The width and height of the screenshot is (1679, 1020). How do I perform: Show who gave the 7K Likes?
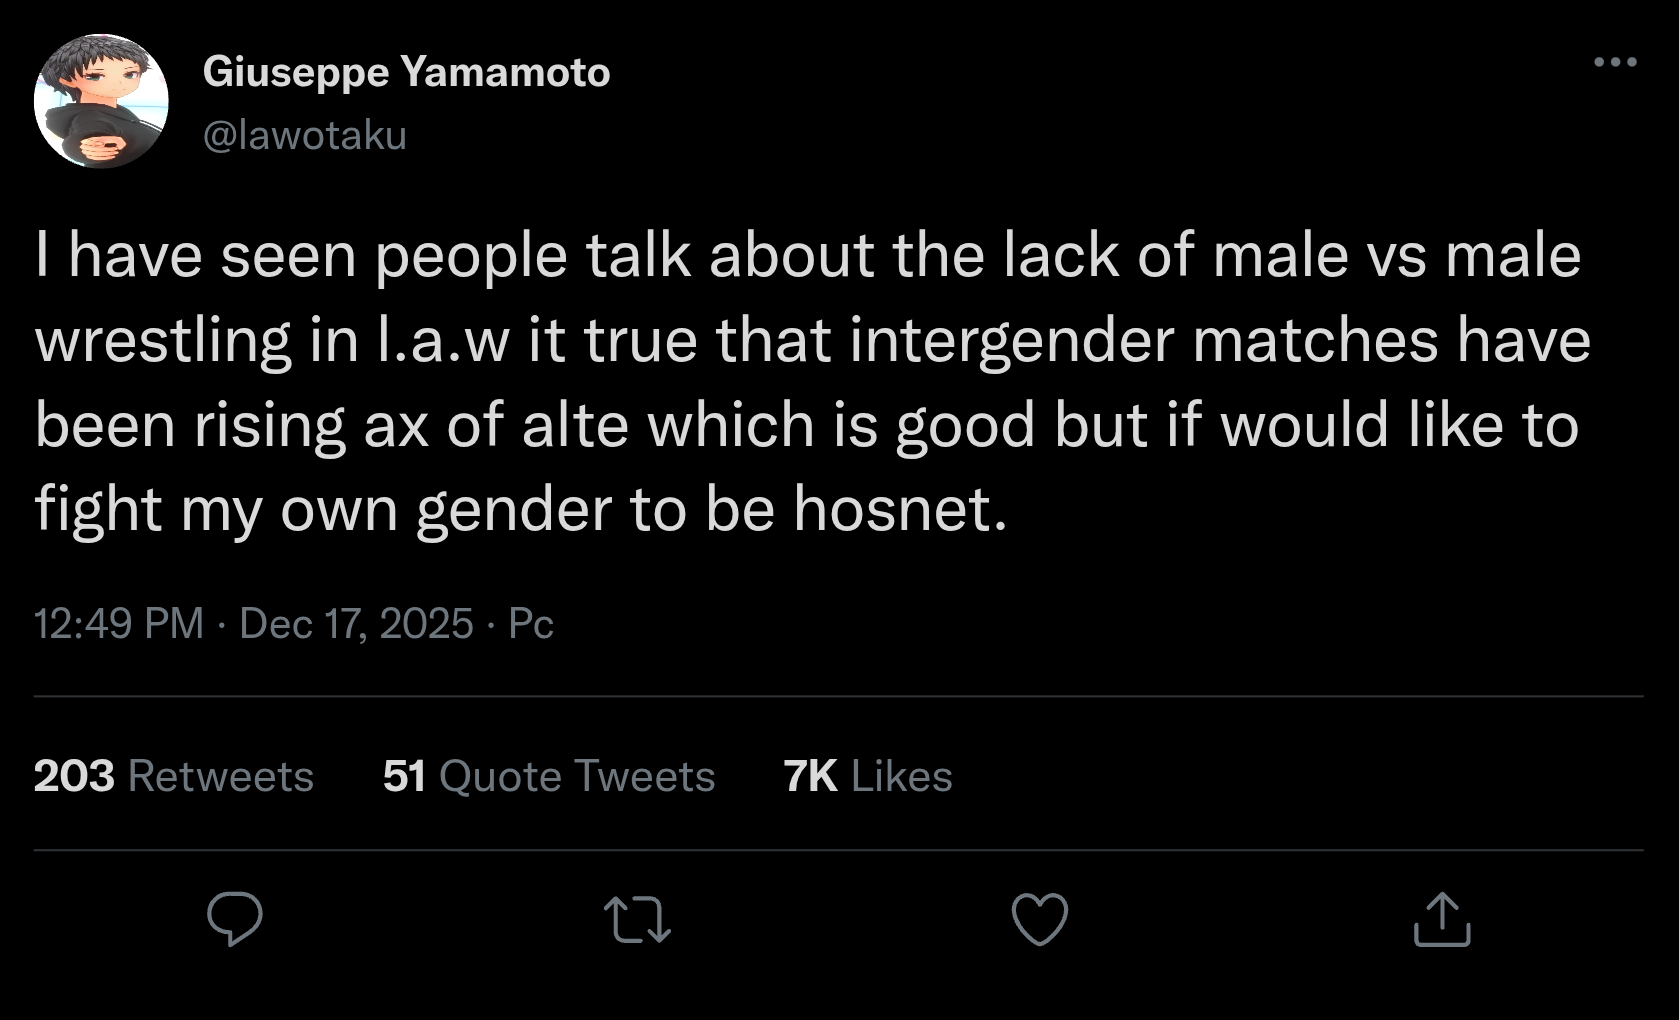867,776
